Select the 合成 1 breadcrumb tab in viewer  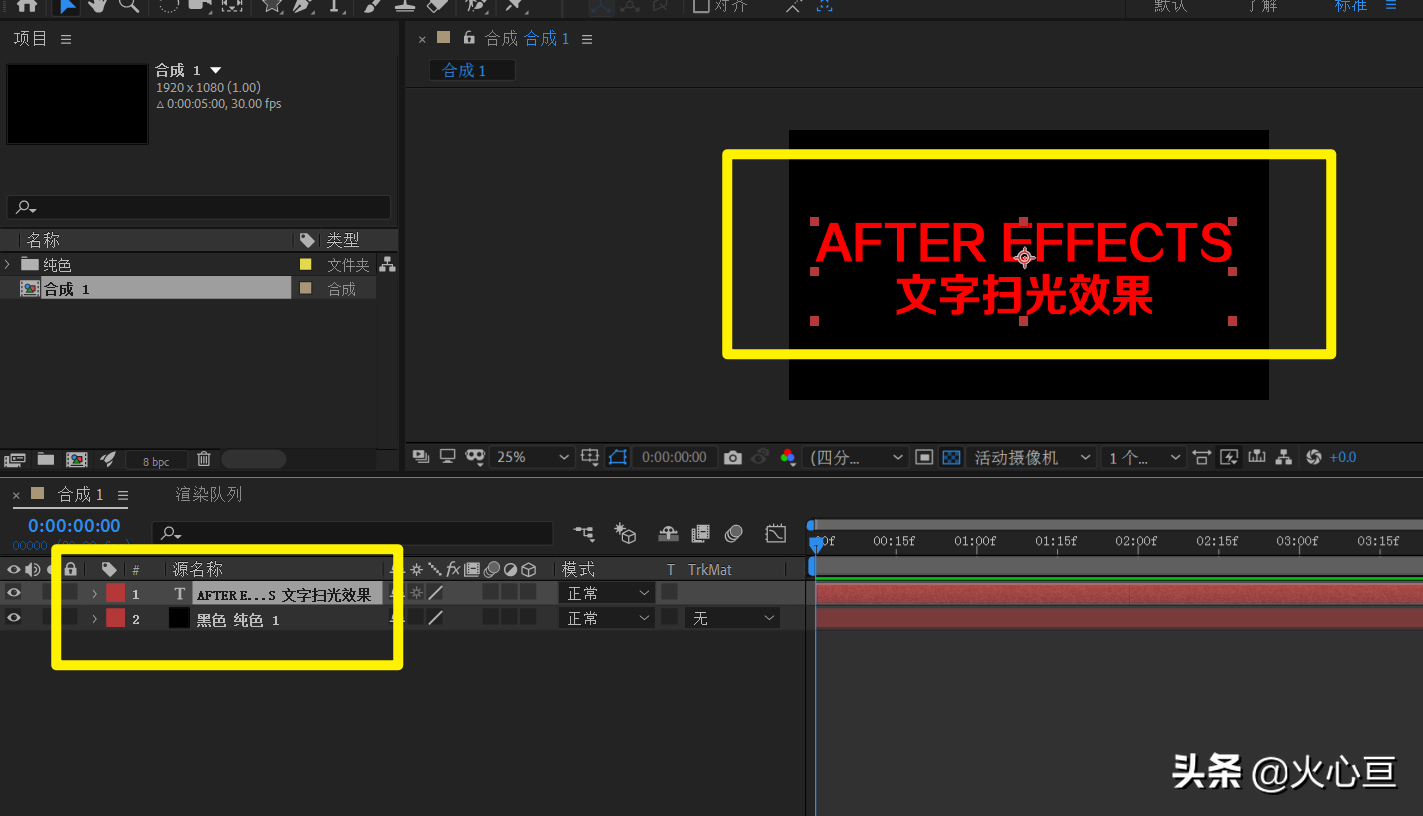(472, 70)
